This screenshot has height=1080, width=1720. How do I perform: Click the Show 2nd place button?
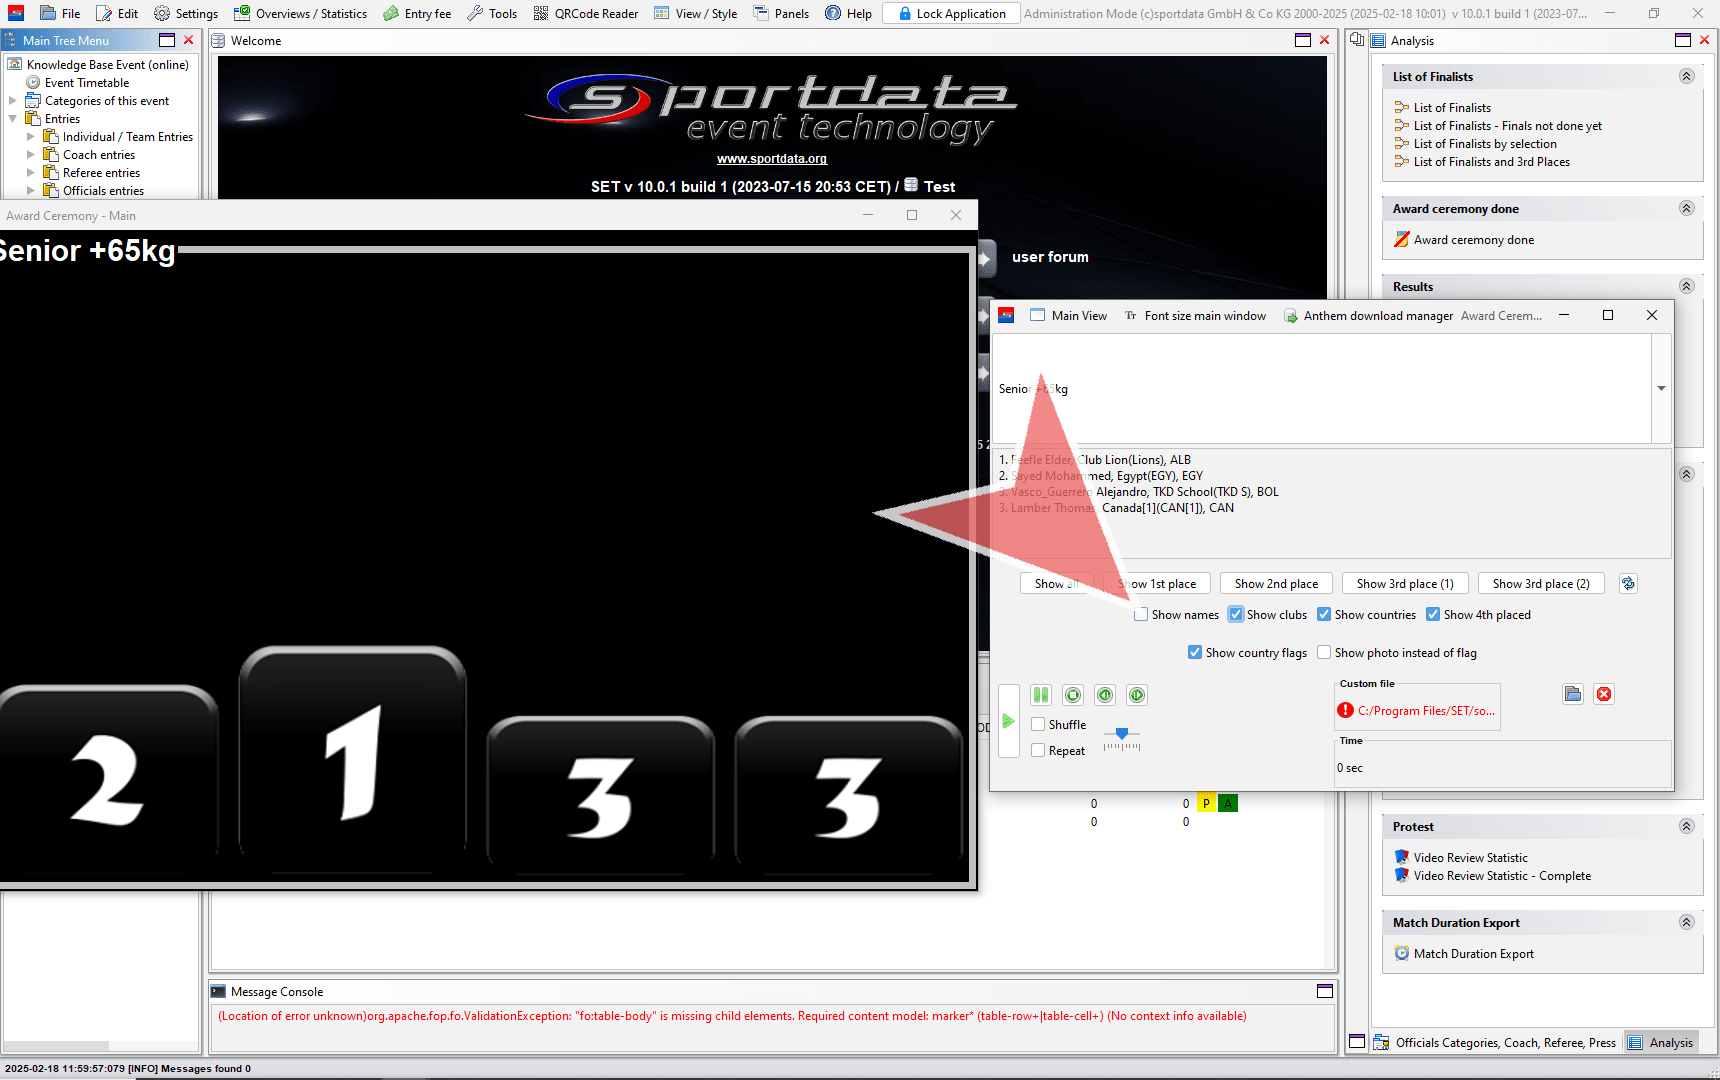tap(1276, 584)
